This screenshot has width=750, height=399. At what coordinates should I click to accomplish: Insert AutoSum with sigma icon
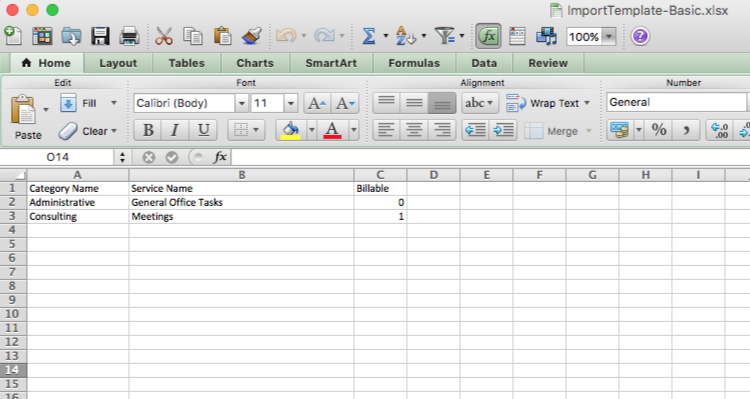coord(368,36)
